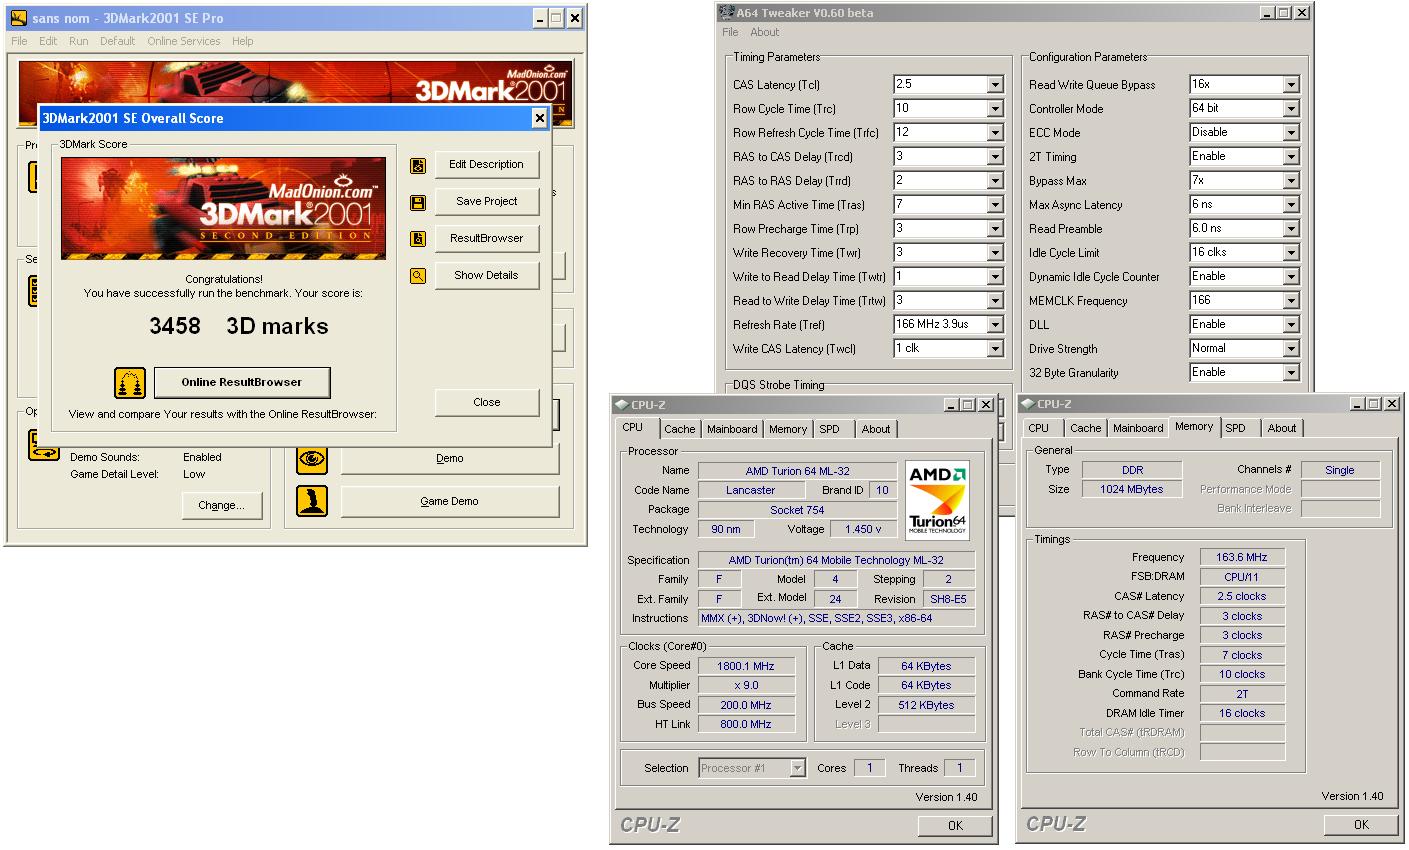Click the 3DMark2001 Second Edition score banner
The width and height of the screenshot is (1409, 850).
pos(223,209)
